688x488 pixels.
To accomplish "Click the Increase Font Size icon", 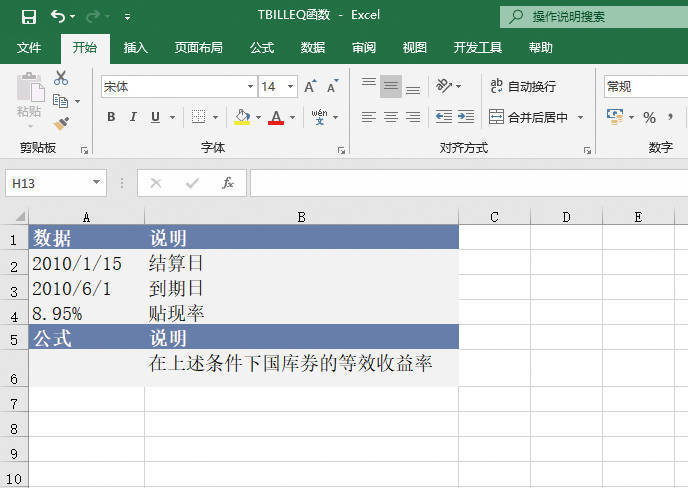I will (x=310, y=87).
